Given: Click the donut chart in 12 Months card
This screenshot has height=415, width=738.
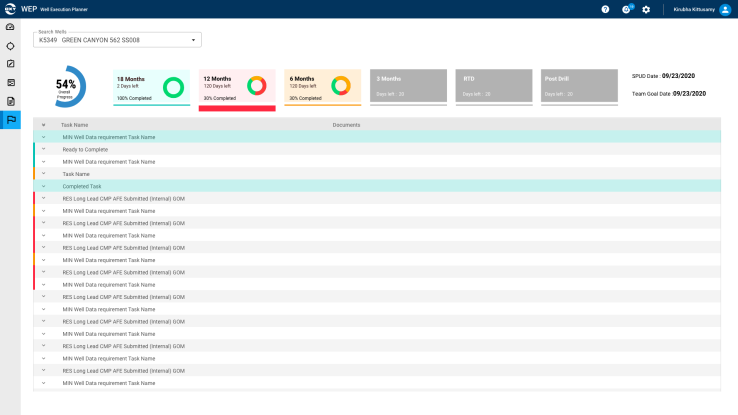Looking at the screenshot, I should tap(257, 86).
